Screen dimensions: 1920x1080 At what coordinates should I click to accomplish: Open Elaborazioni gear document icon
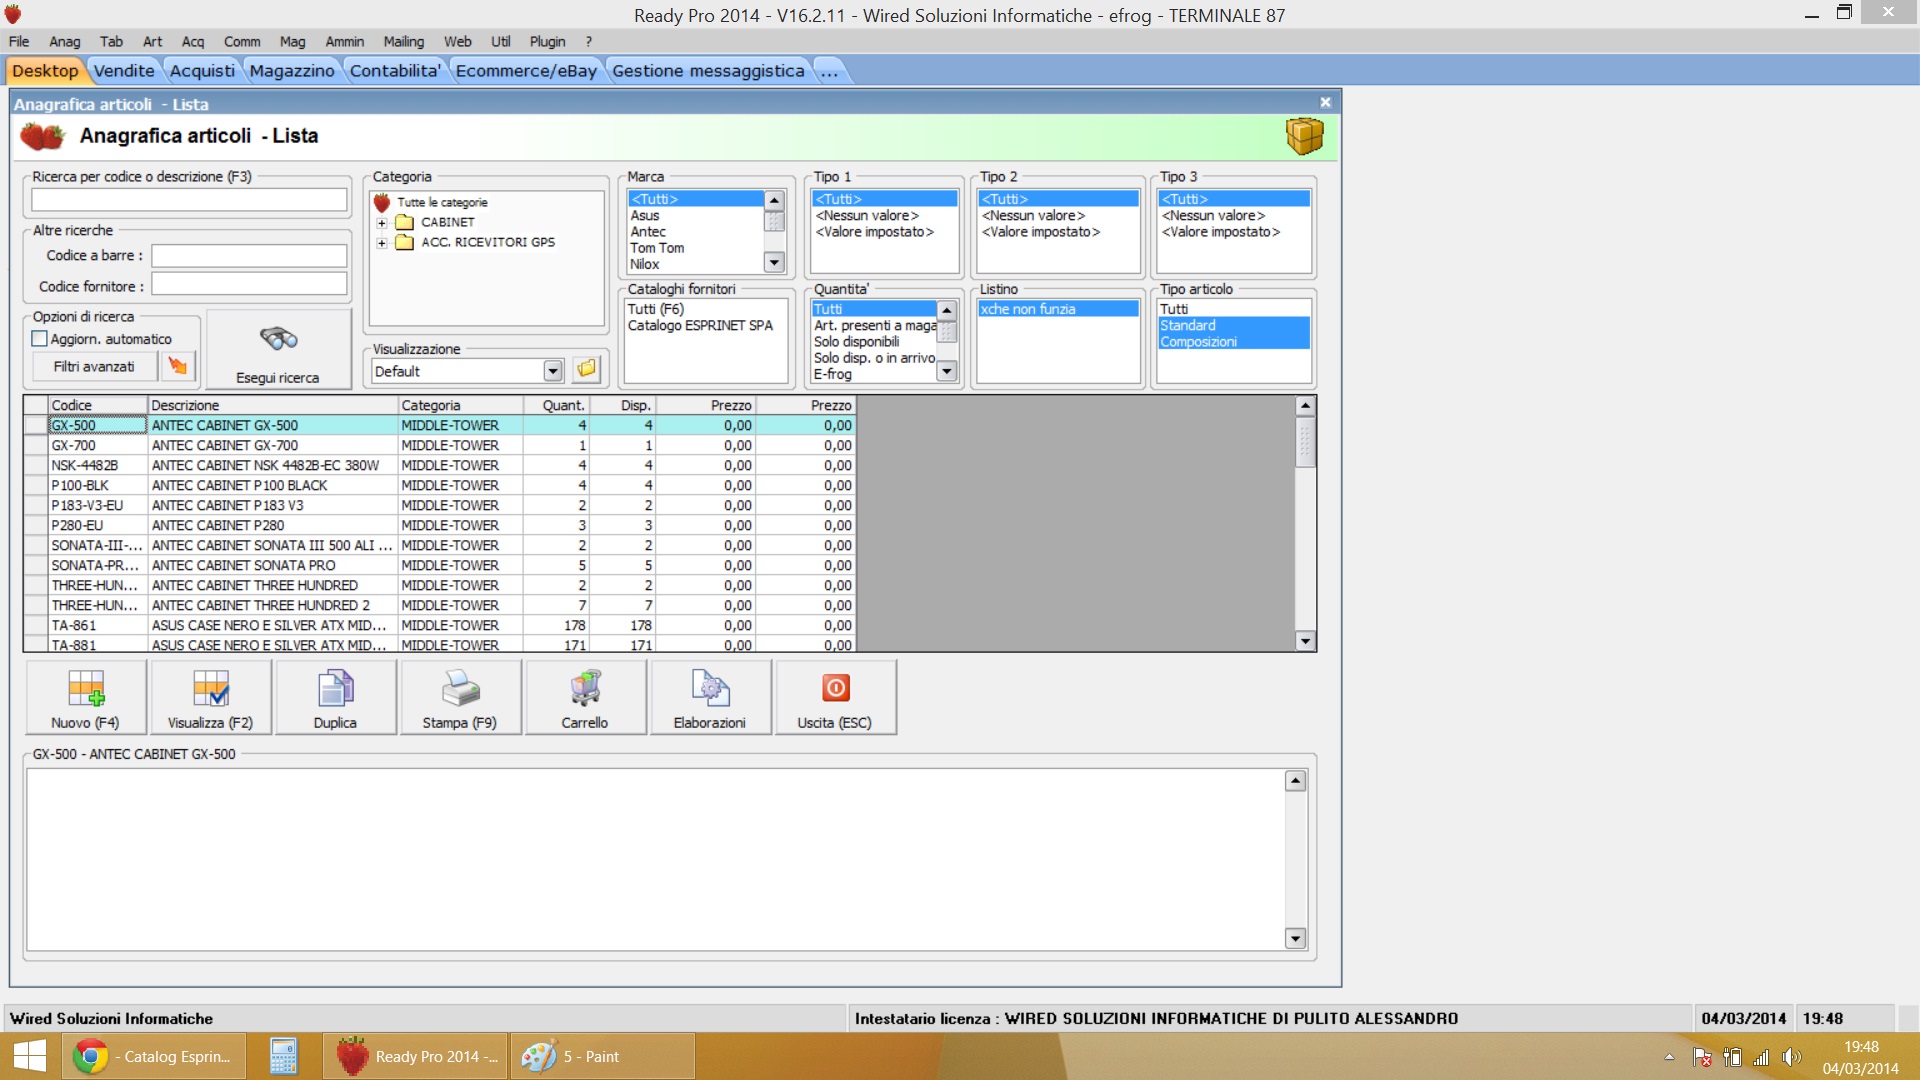coord(710,698)
